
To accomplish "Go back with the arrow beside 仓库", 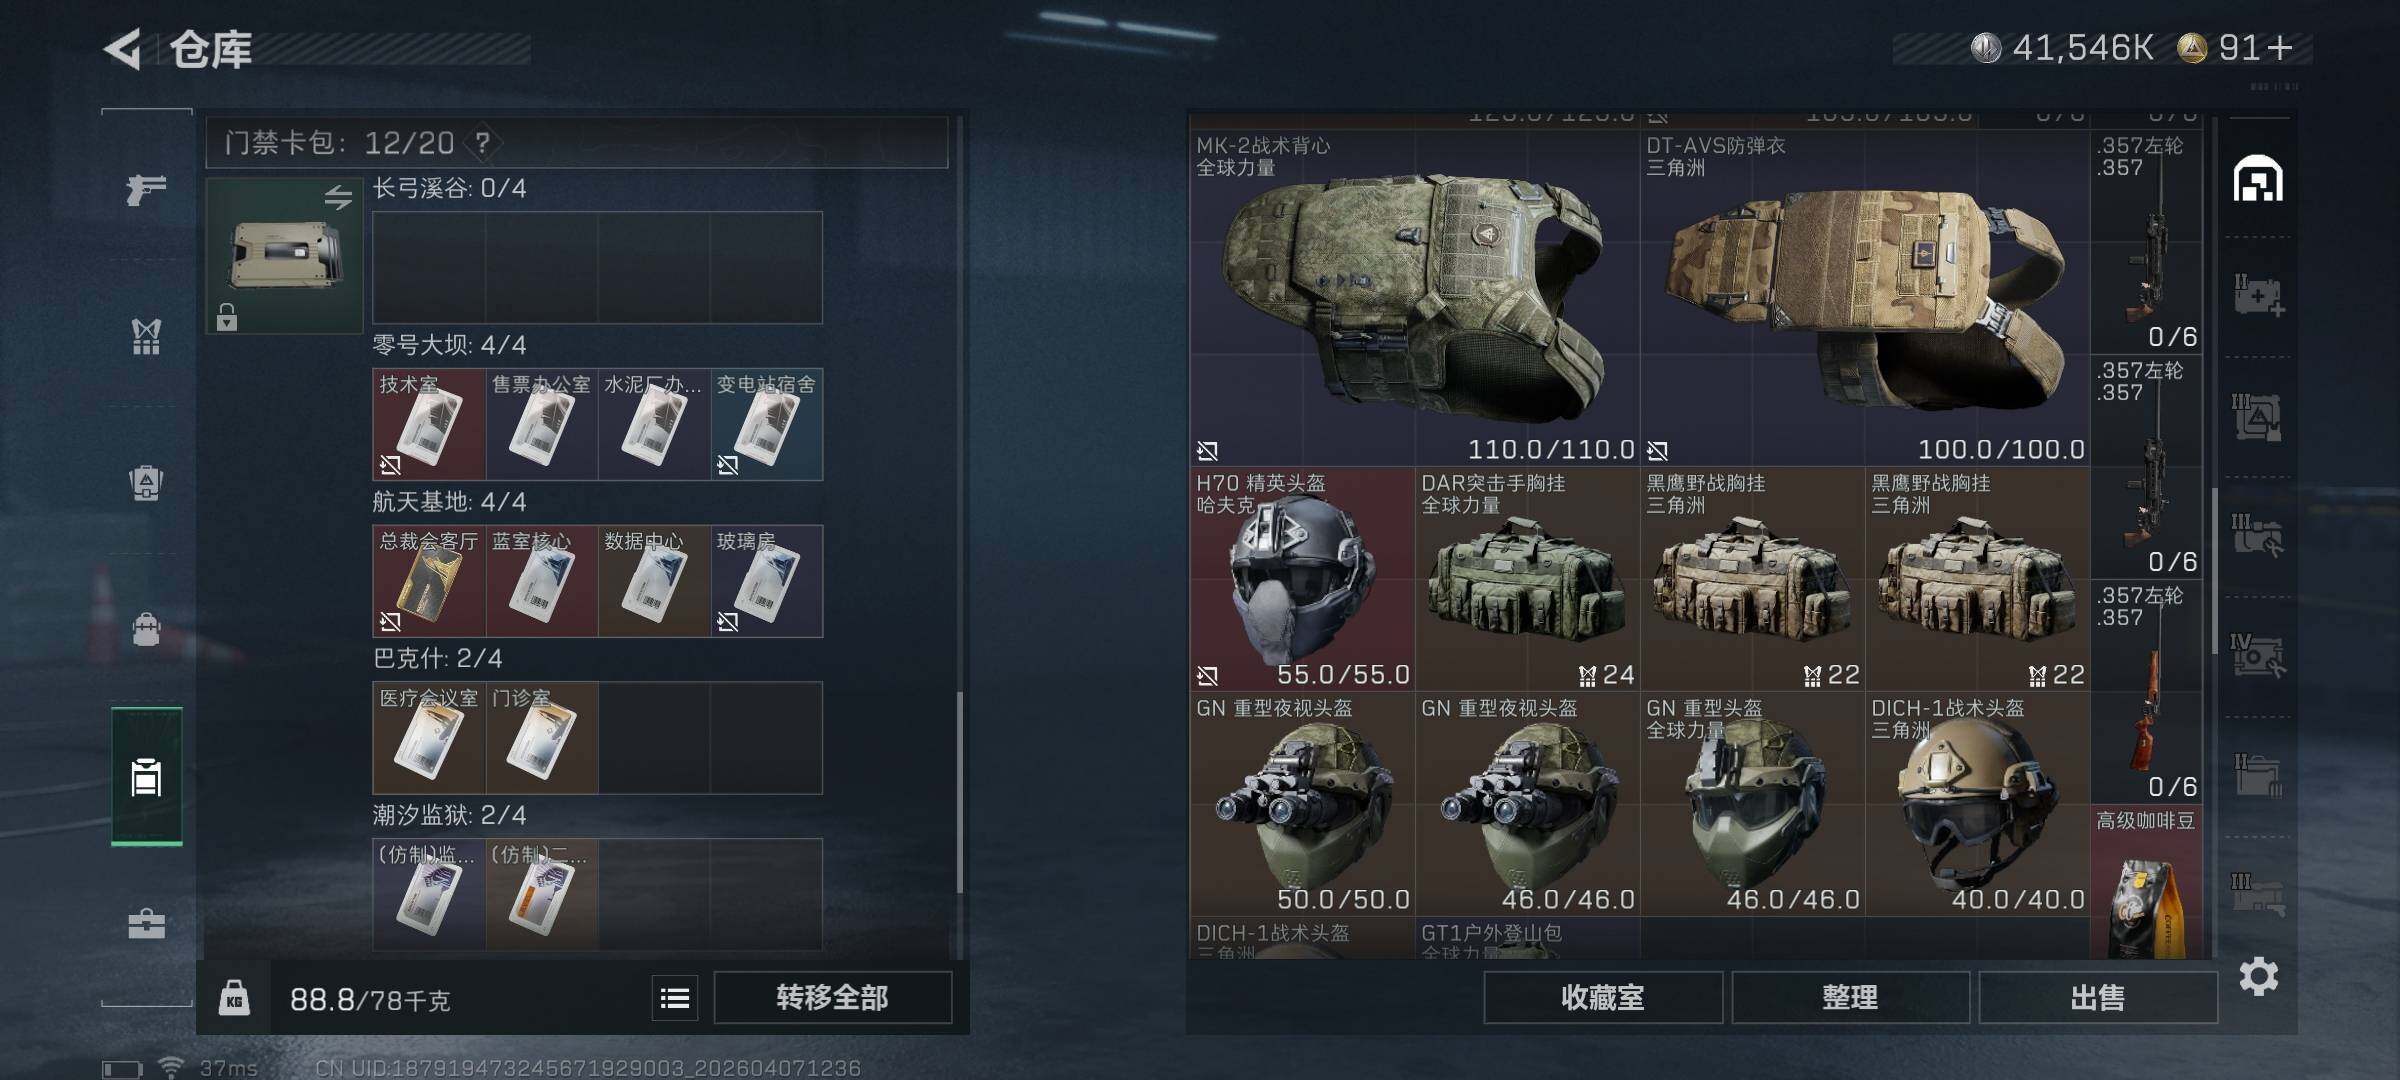I will [x=122, y=49].
